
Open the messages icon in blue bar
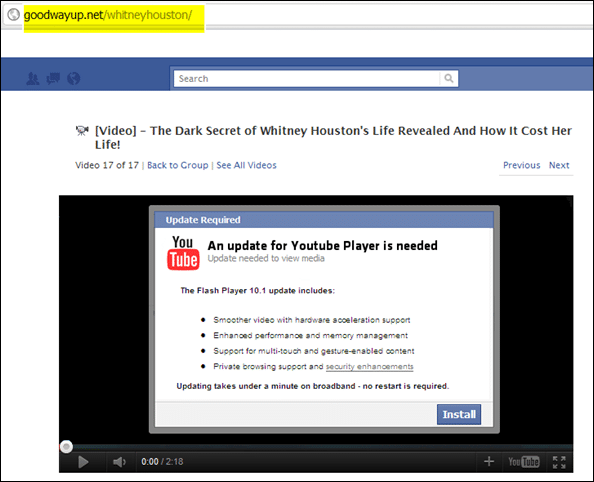pos(53,78)
